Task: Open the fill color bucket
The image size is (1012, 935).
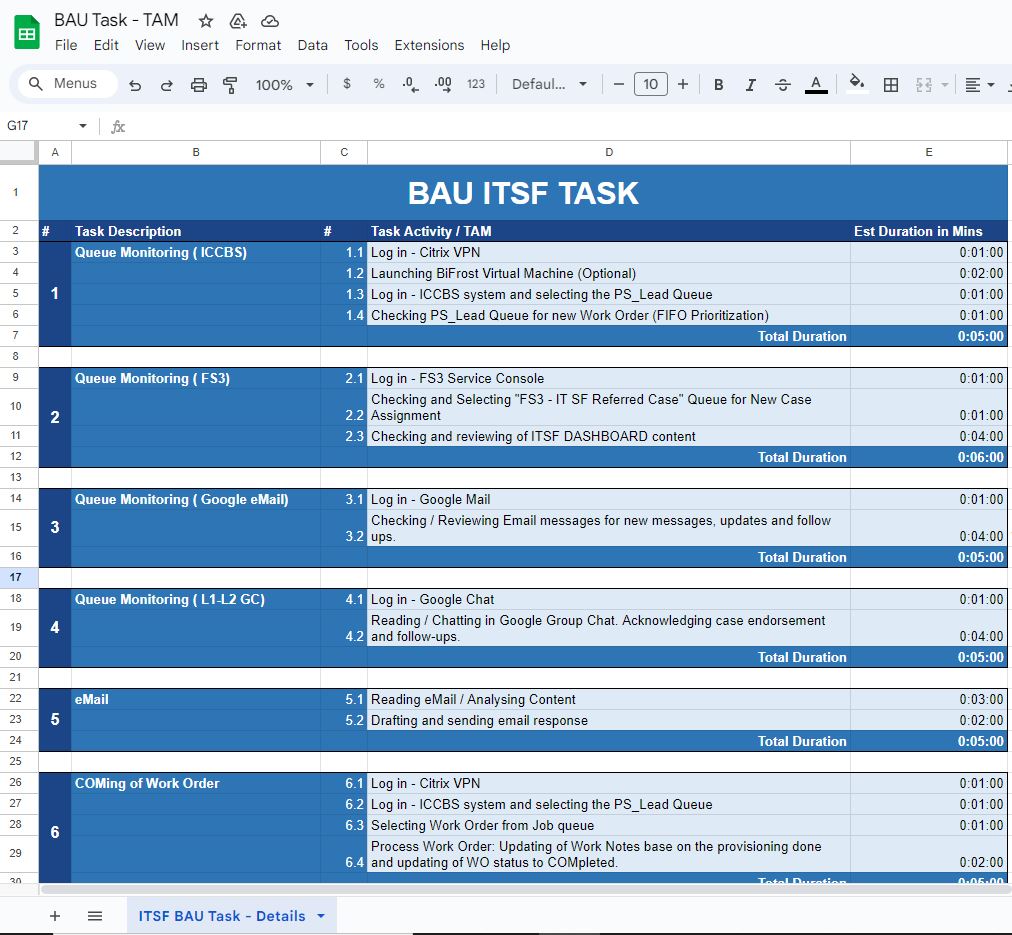Action: point(856,83)
